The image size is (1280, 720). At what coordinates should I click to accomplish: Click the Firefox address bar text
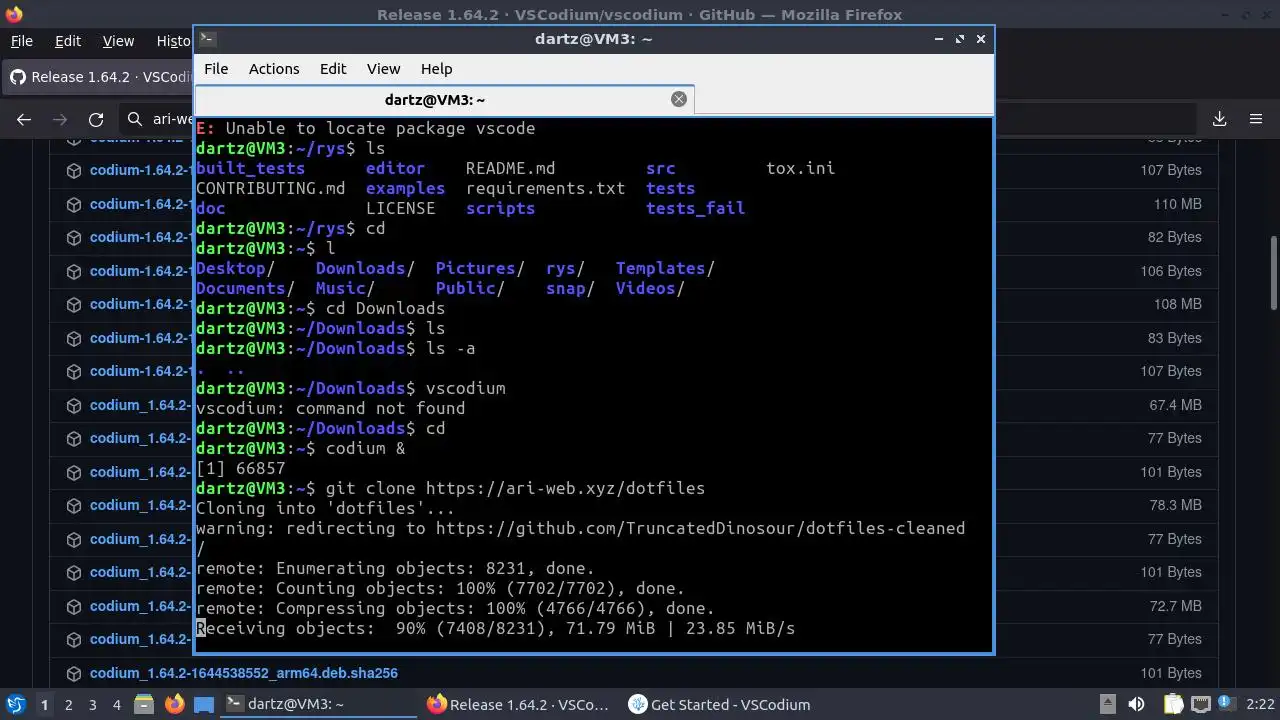(171, 119)
